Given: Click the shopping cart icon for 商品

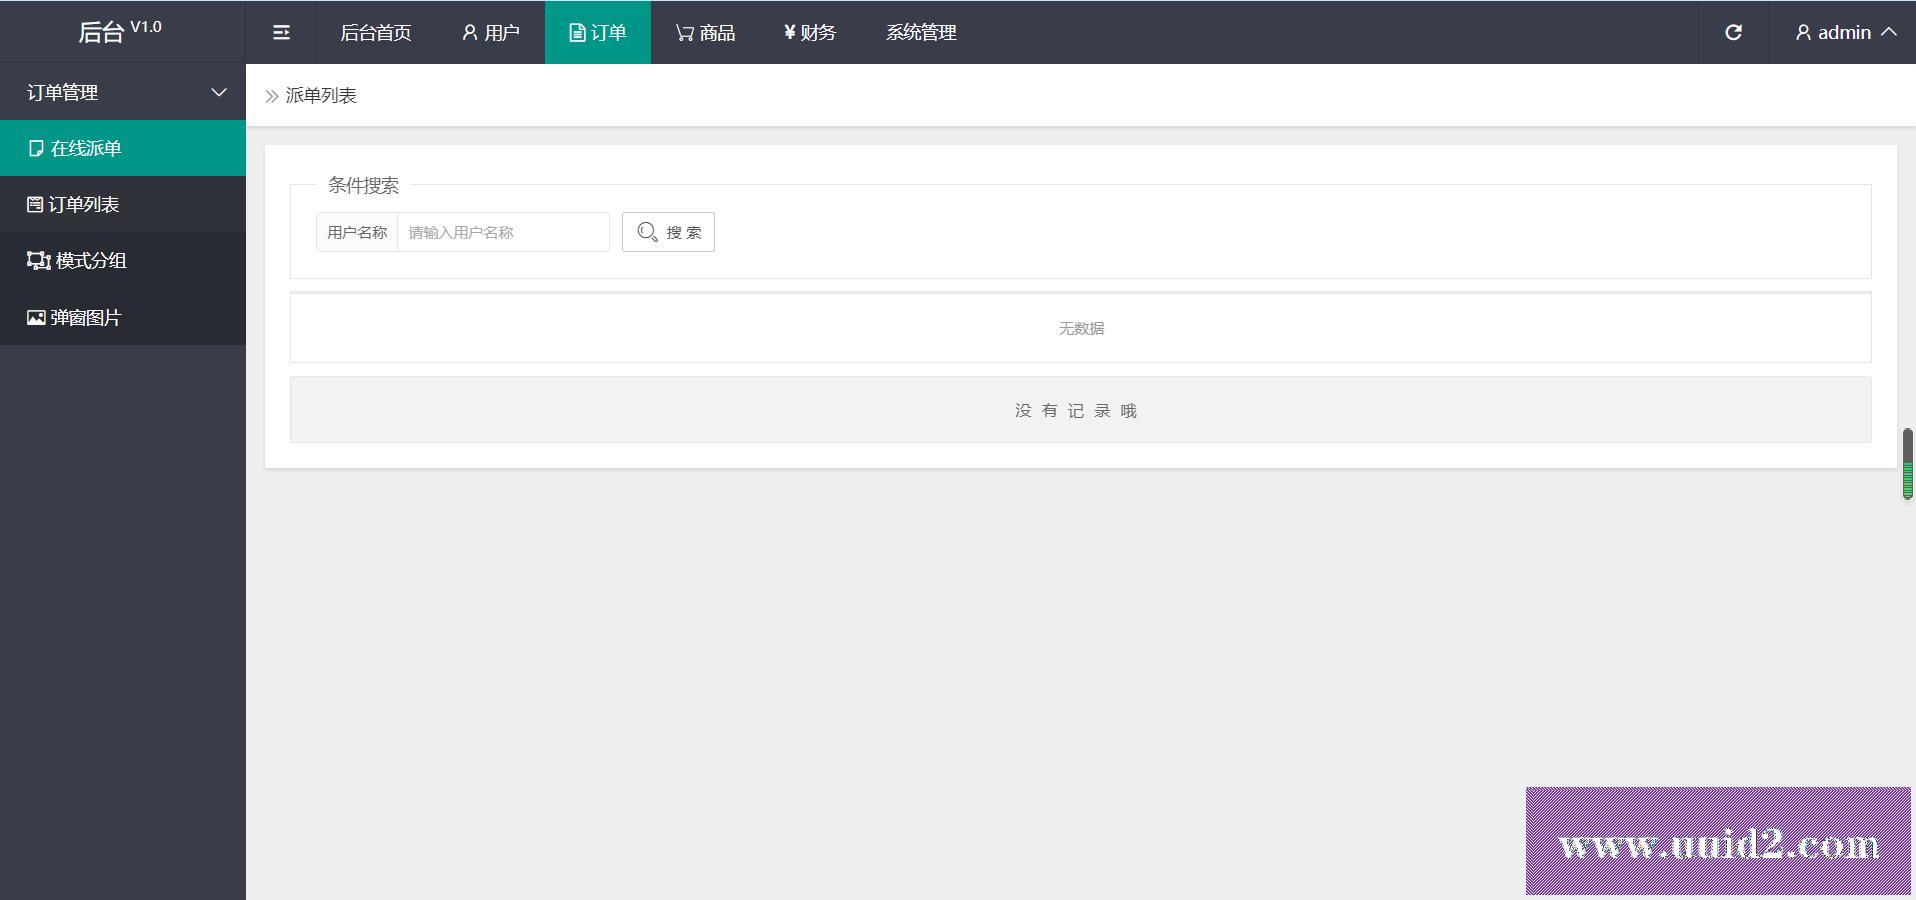Looking at the screenshot, I should [684, 33].
